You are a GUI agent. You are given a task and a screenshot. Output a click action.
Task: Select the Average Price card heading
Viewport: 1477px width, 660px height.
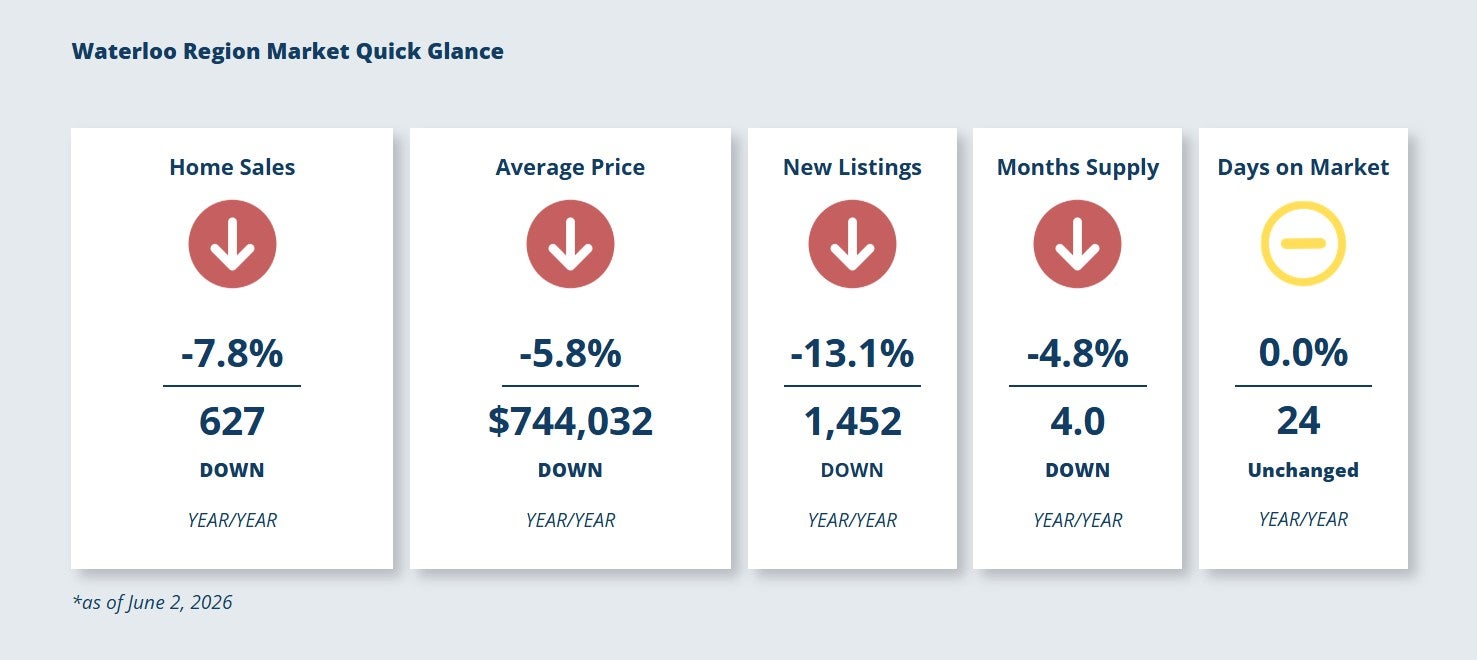[x=570, y=167]
